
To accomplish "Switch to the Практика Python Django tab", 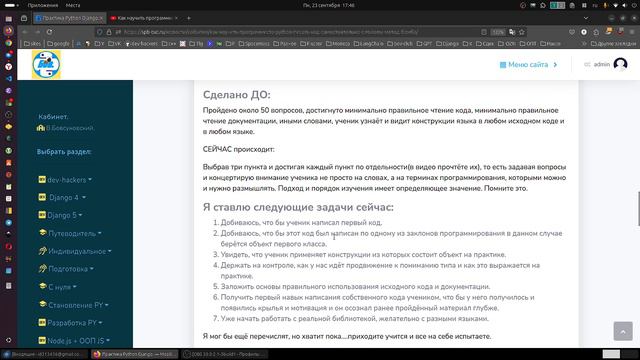I will pyautogui.click(x=70, y=18).
